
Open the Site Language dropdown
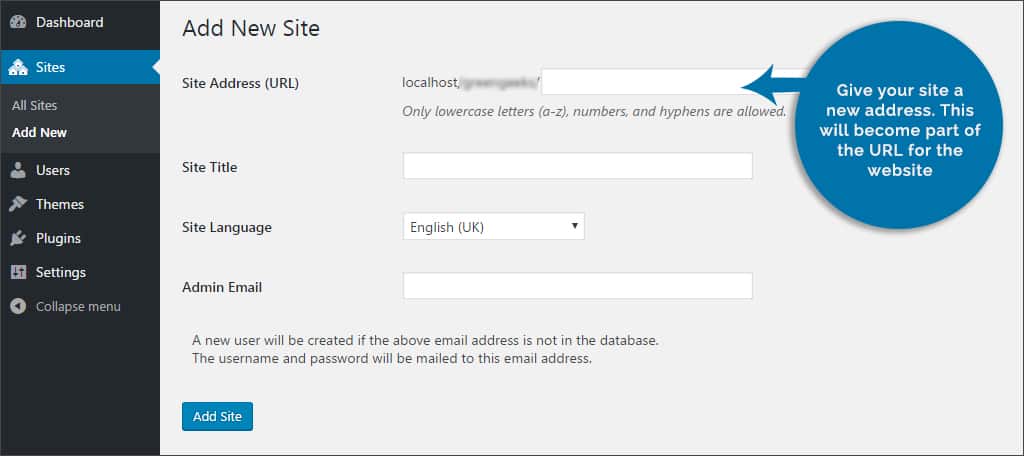pos(493,227)
